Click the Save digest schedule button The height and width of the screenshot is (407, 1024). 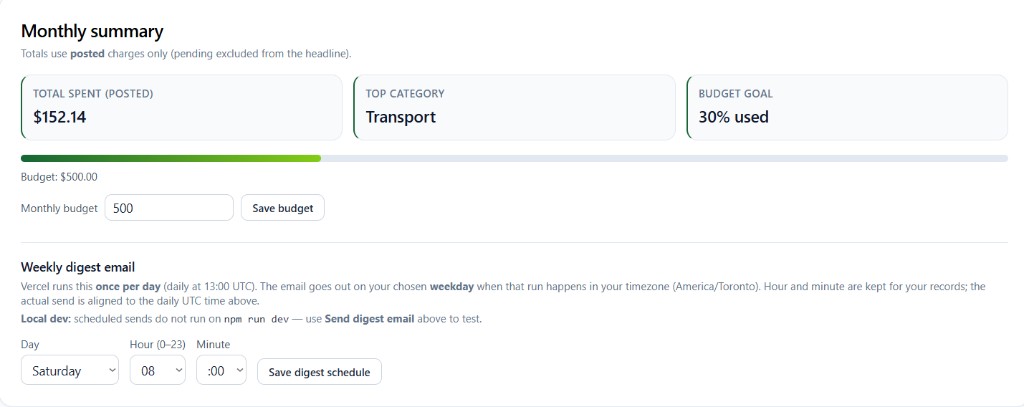319,372
